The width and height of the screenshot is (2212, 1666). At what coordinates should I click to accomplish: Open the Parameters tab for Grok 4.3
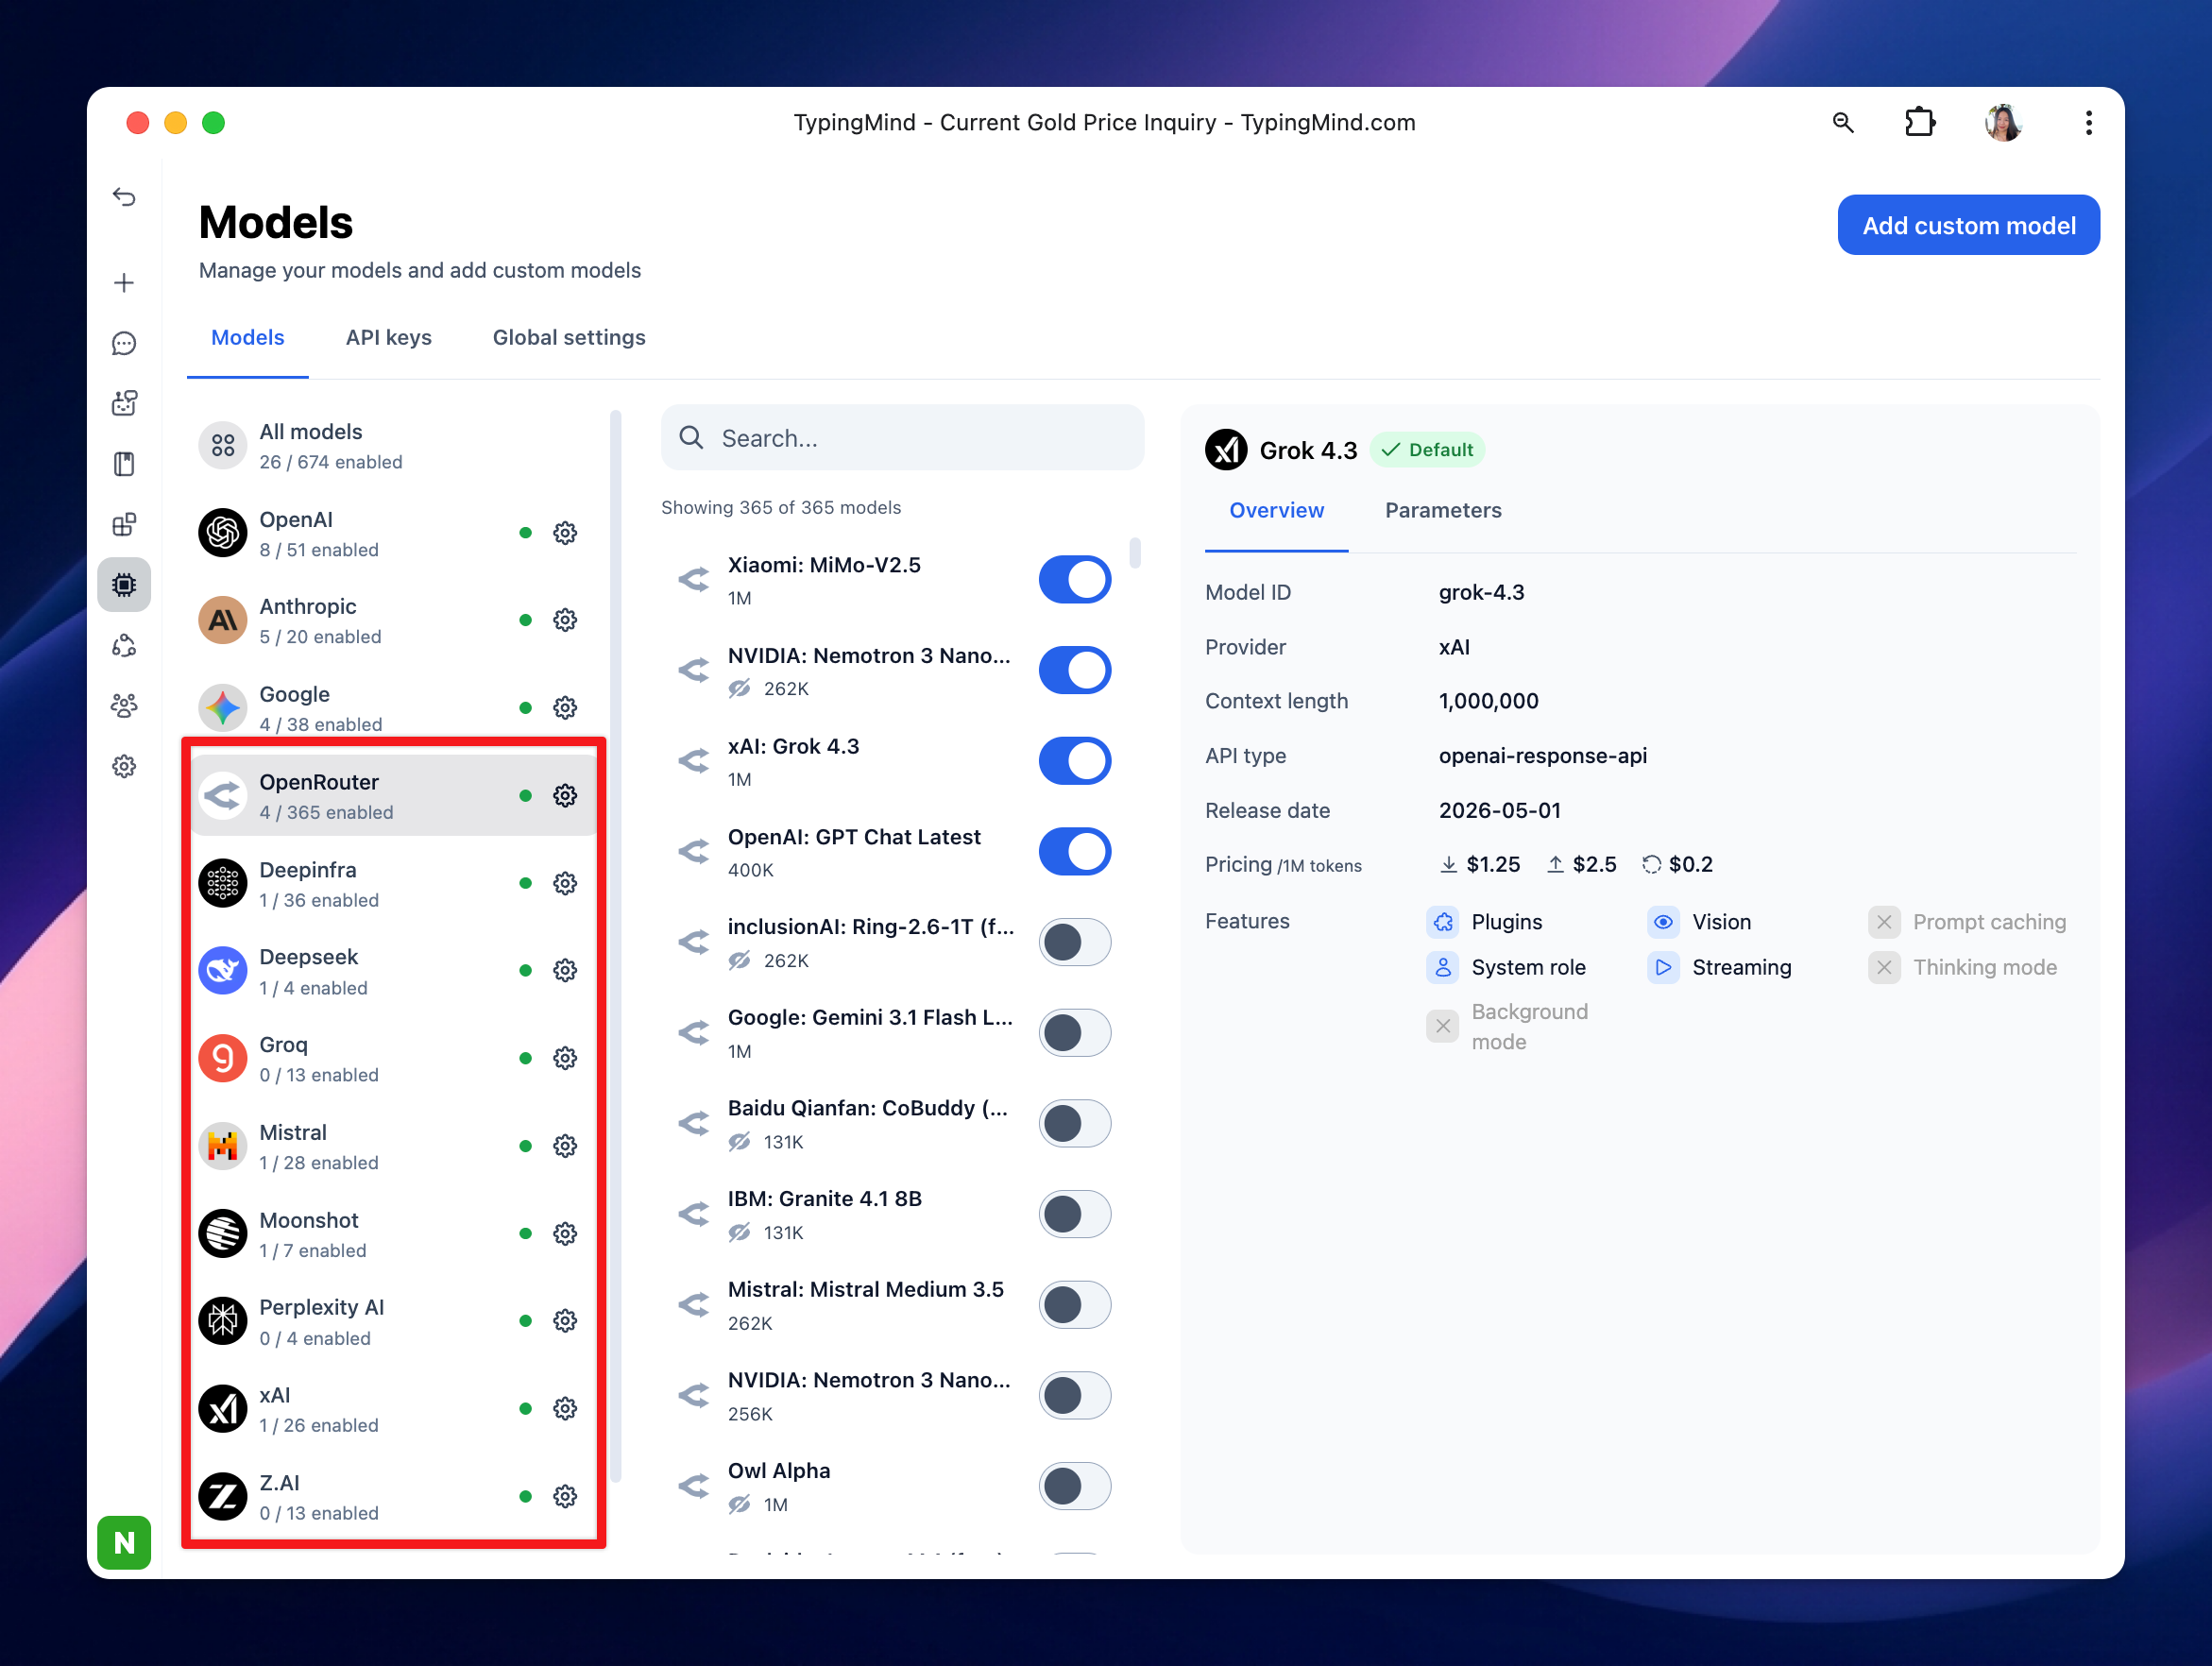(x=1443, y=511)
